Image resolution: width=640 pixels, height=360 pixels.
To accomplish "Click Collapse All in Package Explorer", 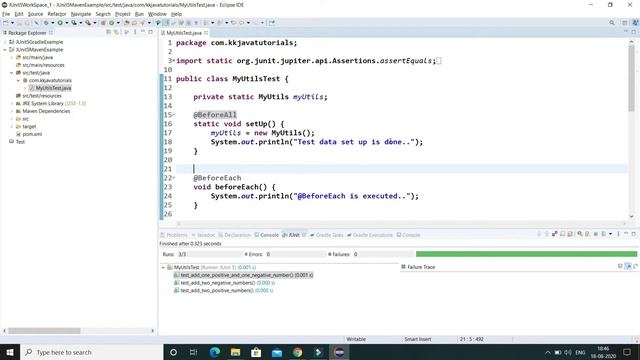I will tap(109, 32).
